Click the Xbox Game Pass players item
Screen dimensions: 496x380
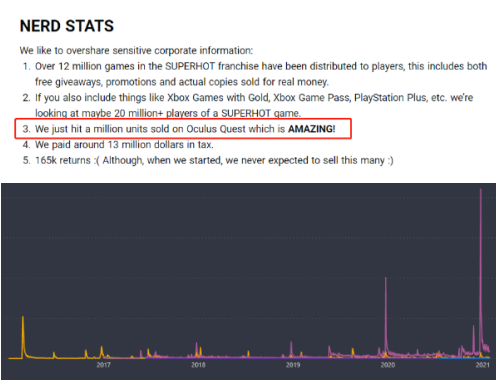(248, 105)
